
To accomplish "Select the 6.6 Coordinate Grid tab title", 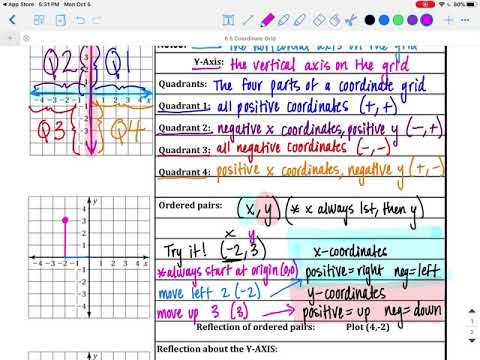I will 250,38.
